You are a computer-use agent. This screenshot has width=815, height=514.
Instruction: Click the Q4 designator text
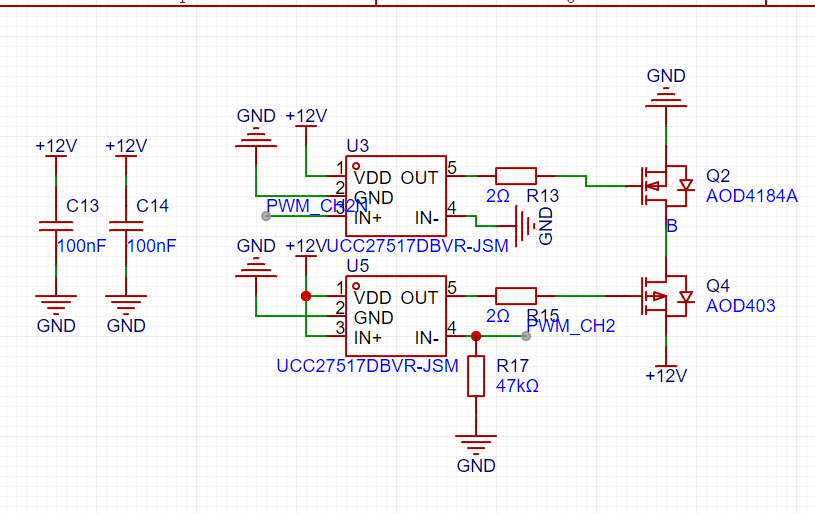tap(718, 286)
